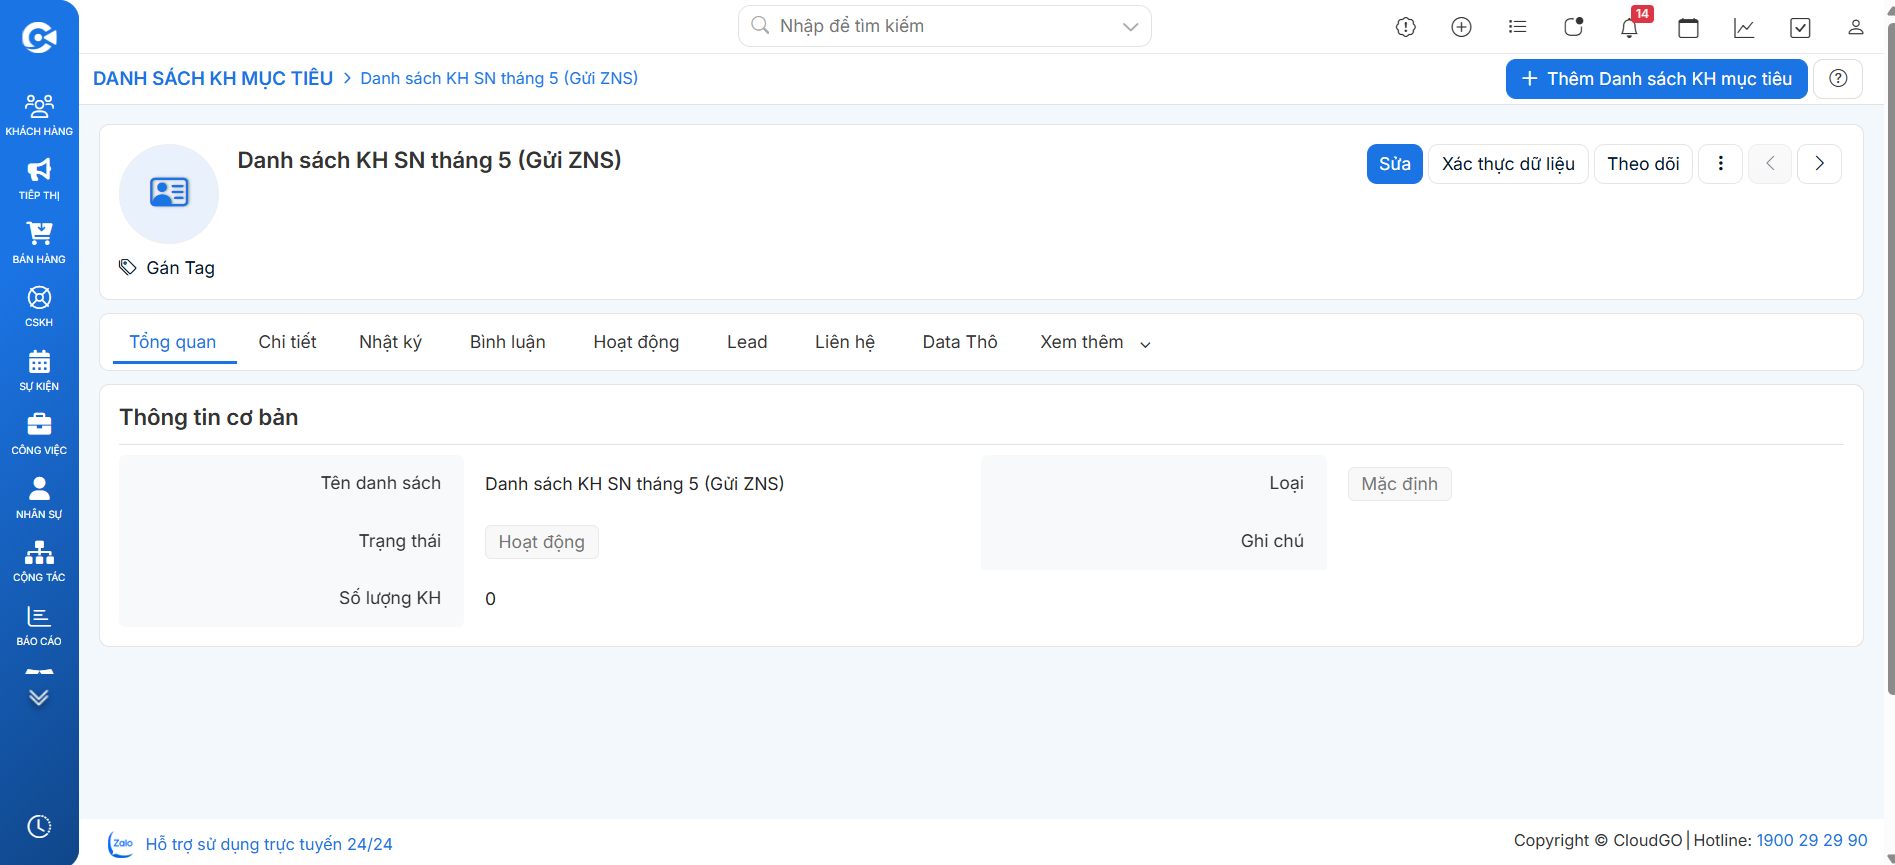Switch to the Data Thô tab
The width and height of the screenshot is (1895, 865).
point(959,342)
